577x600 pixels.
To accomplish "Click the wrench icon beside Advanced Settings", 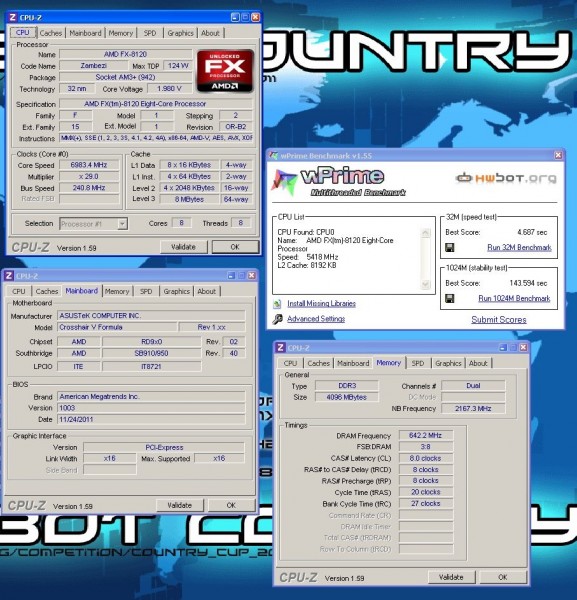I will point(278,319).
